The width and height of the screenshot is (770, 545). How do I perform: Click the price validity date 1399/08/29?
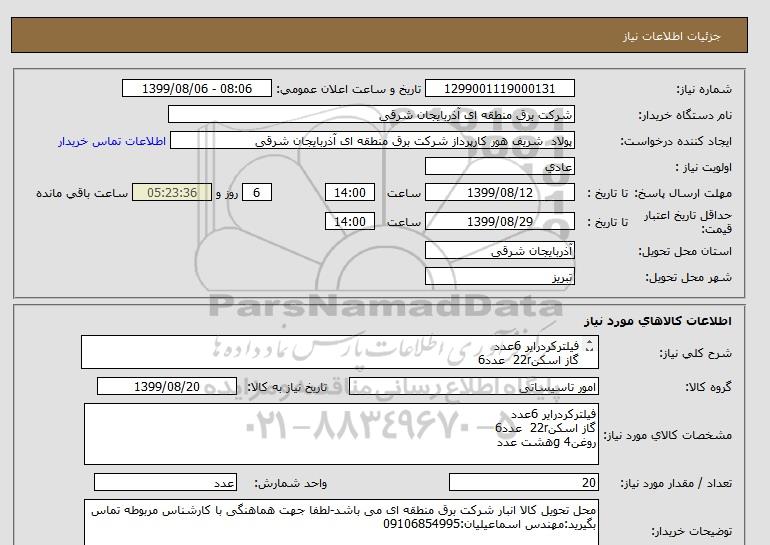tap(499, 222)
